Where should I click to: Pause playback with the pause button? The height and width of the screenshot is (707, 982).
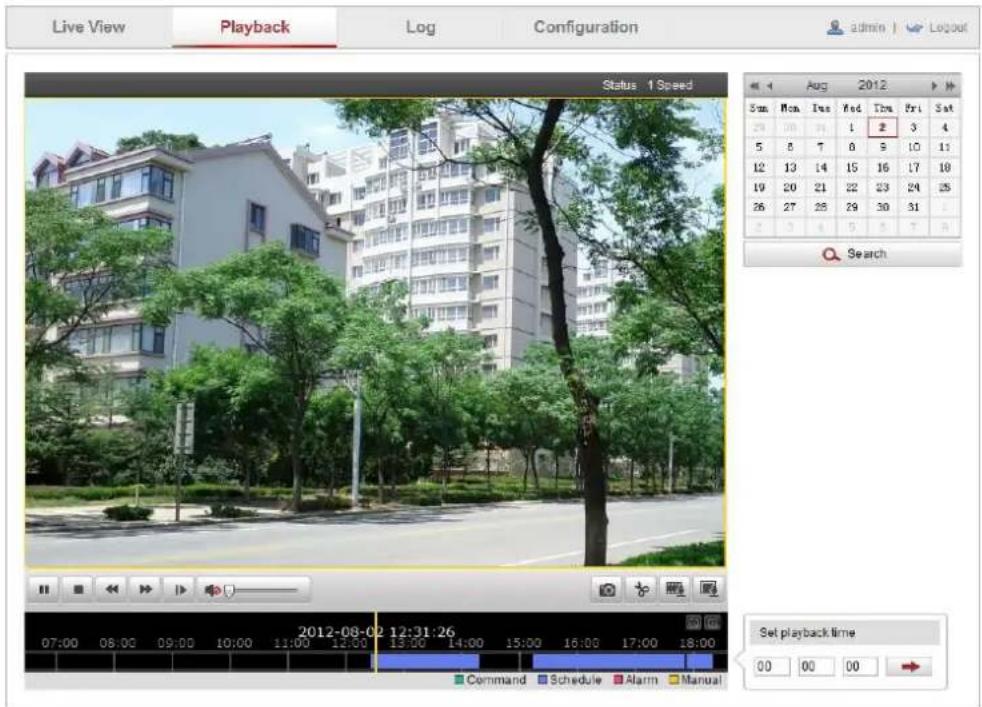coord(44,589)
